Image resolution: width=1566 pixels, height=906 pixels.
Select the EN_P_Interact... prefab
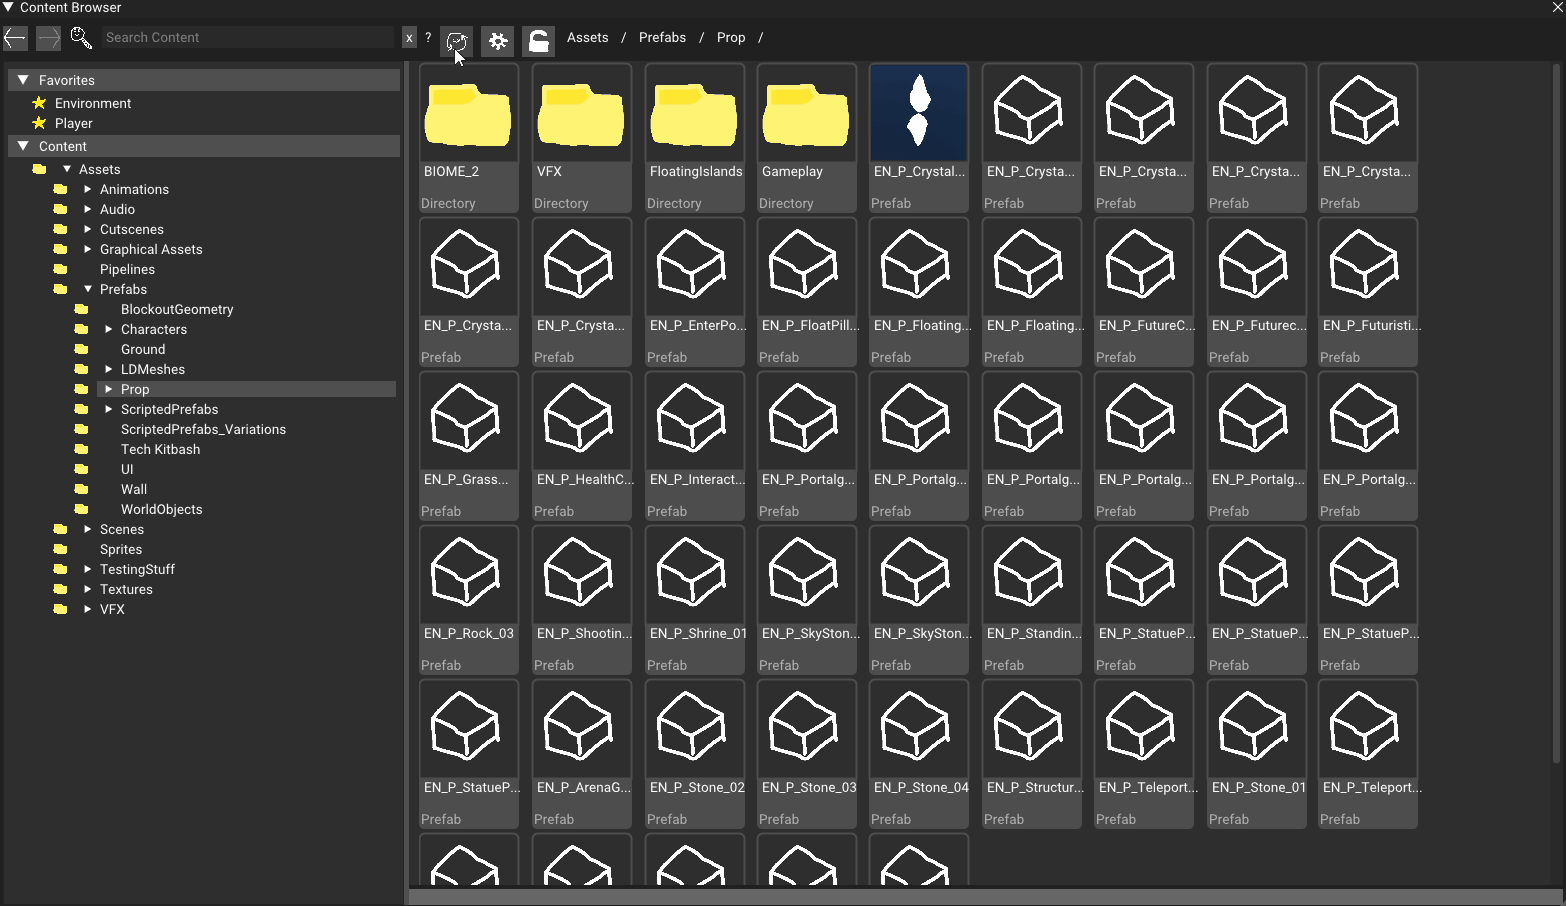click(694, 445)
